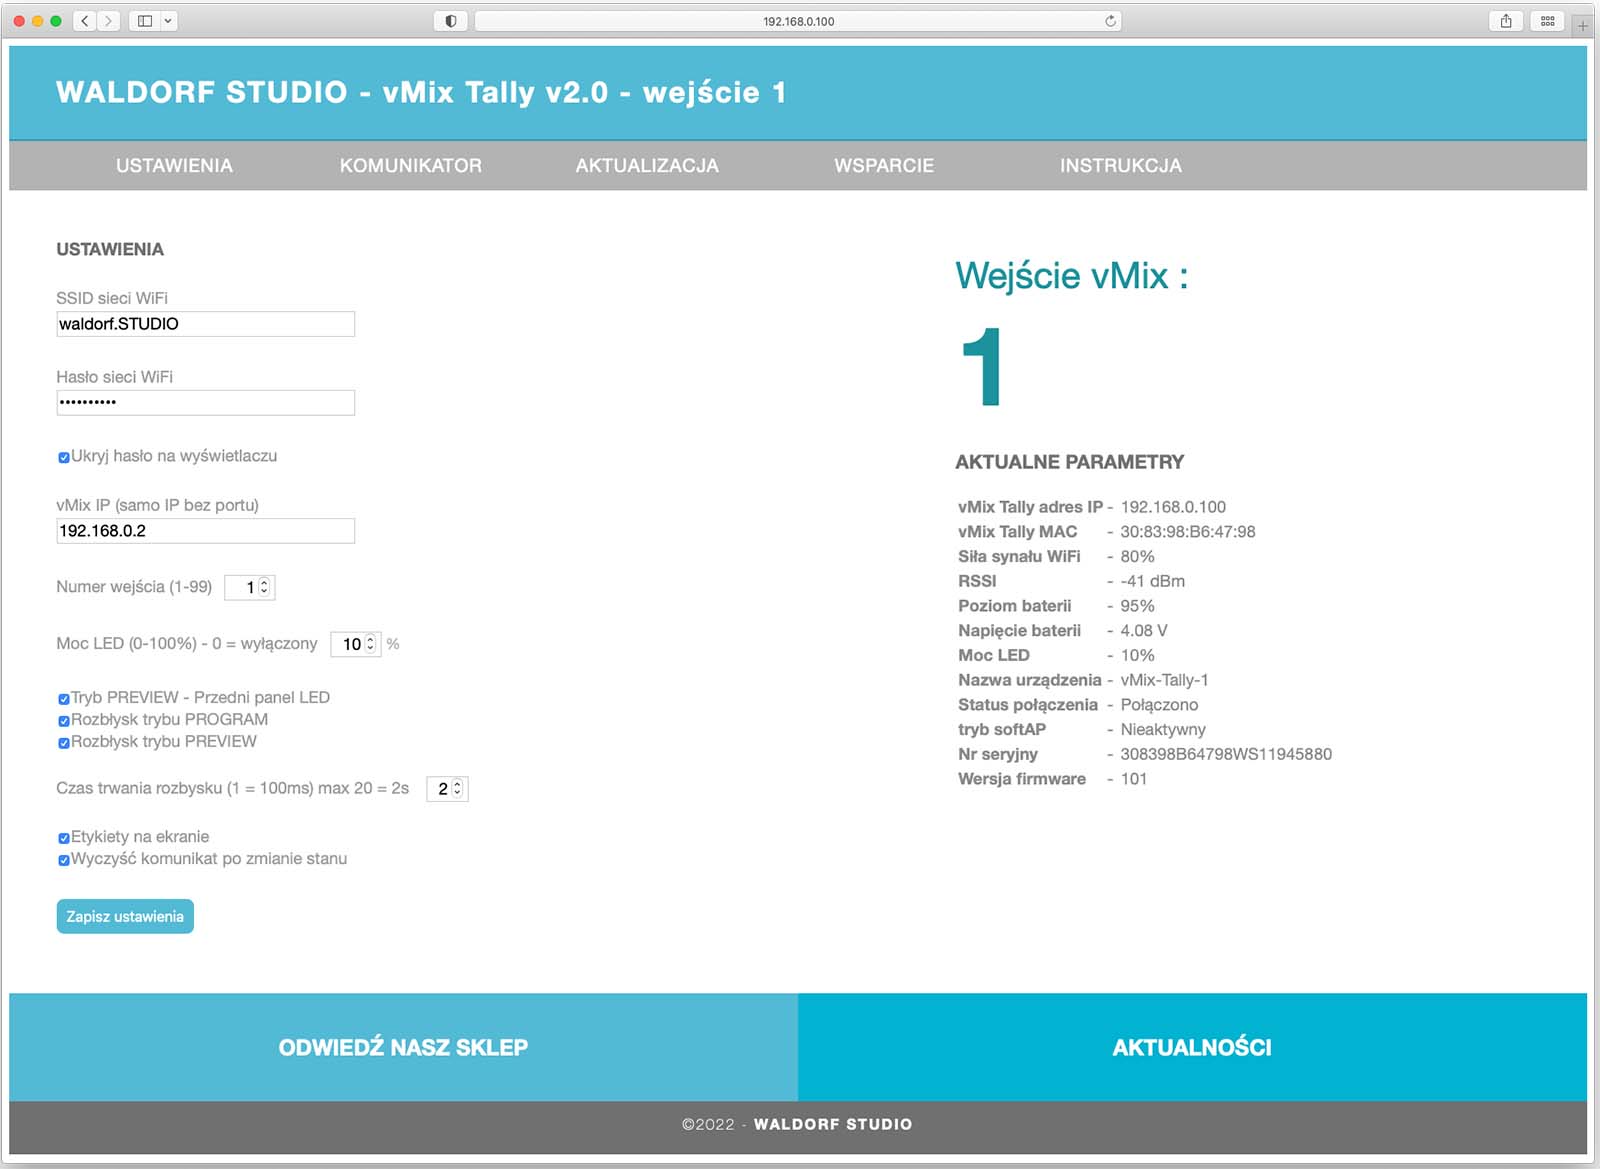Switch to the AKTUALIZACJA tab
This screenshot has height=1169, width=1600.
646,166
